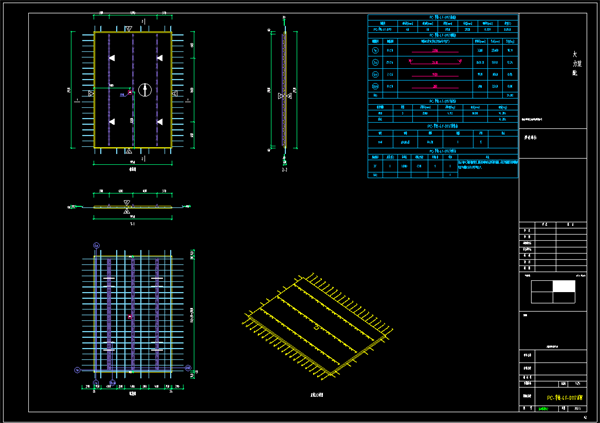Click the cyan note text in the last table
The image size is (600, 423).
(488, 165)
